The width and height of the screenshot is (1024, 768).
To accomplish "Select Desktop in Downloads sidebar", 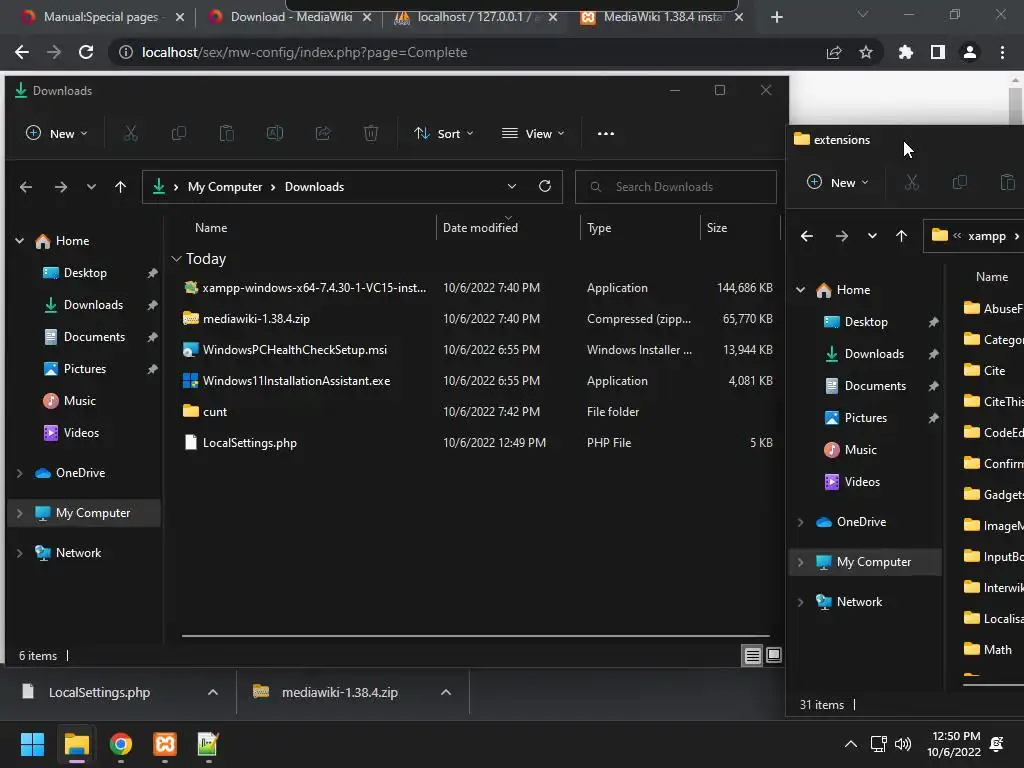I will (85, 273).
